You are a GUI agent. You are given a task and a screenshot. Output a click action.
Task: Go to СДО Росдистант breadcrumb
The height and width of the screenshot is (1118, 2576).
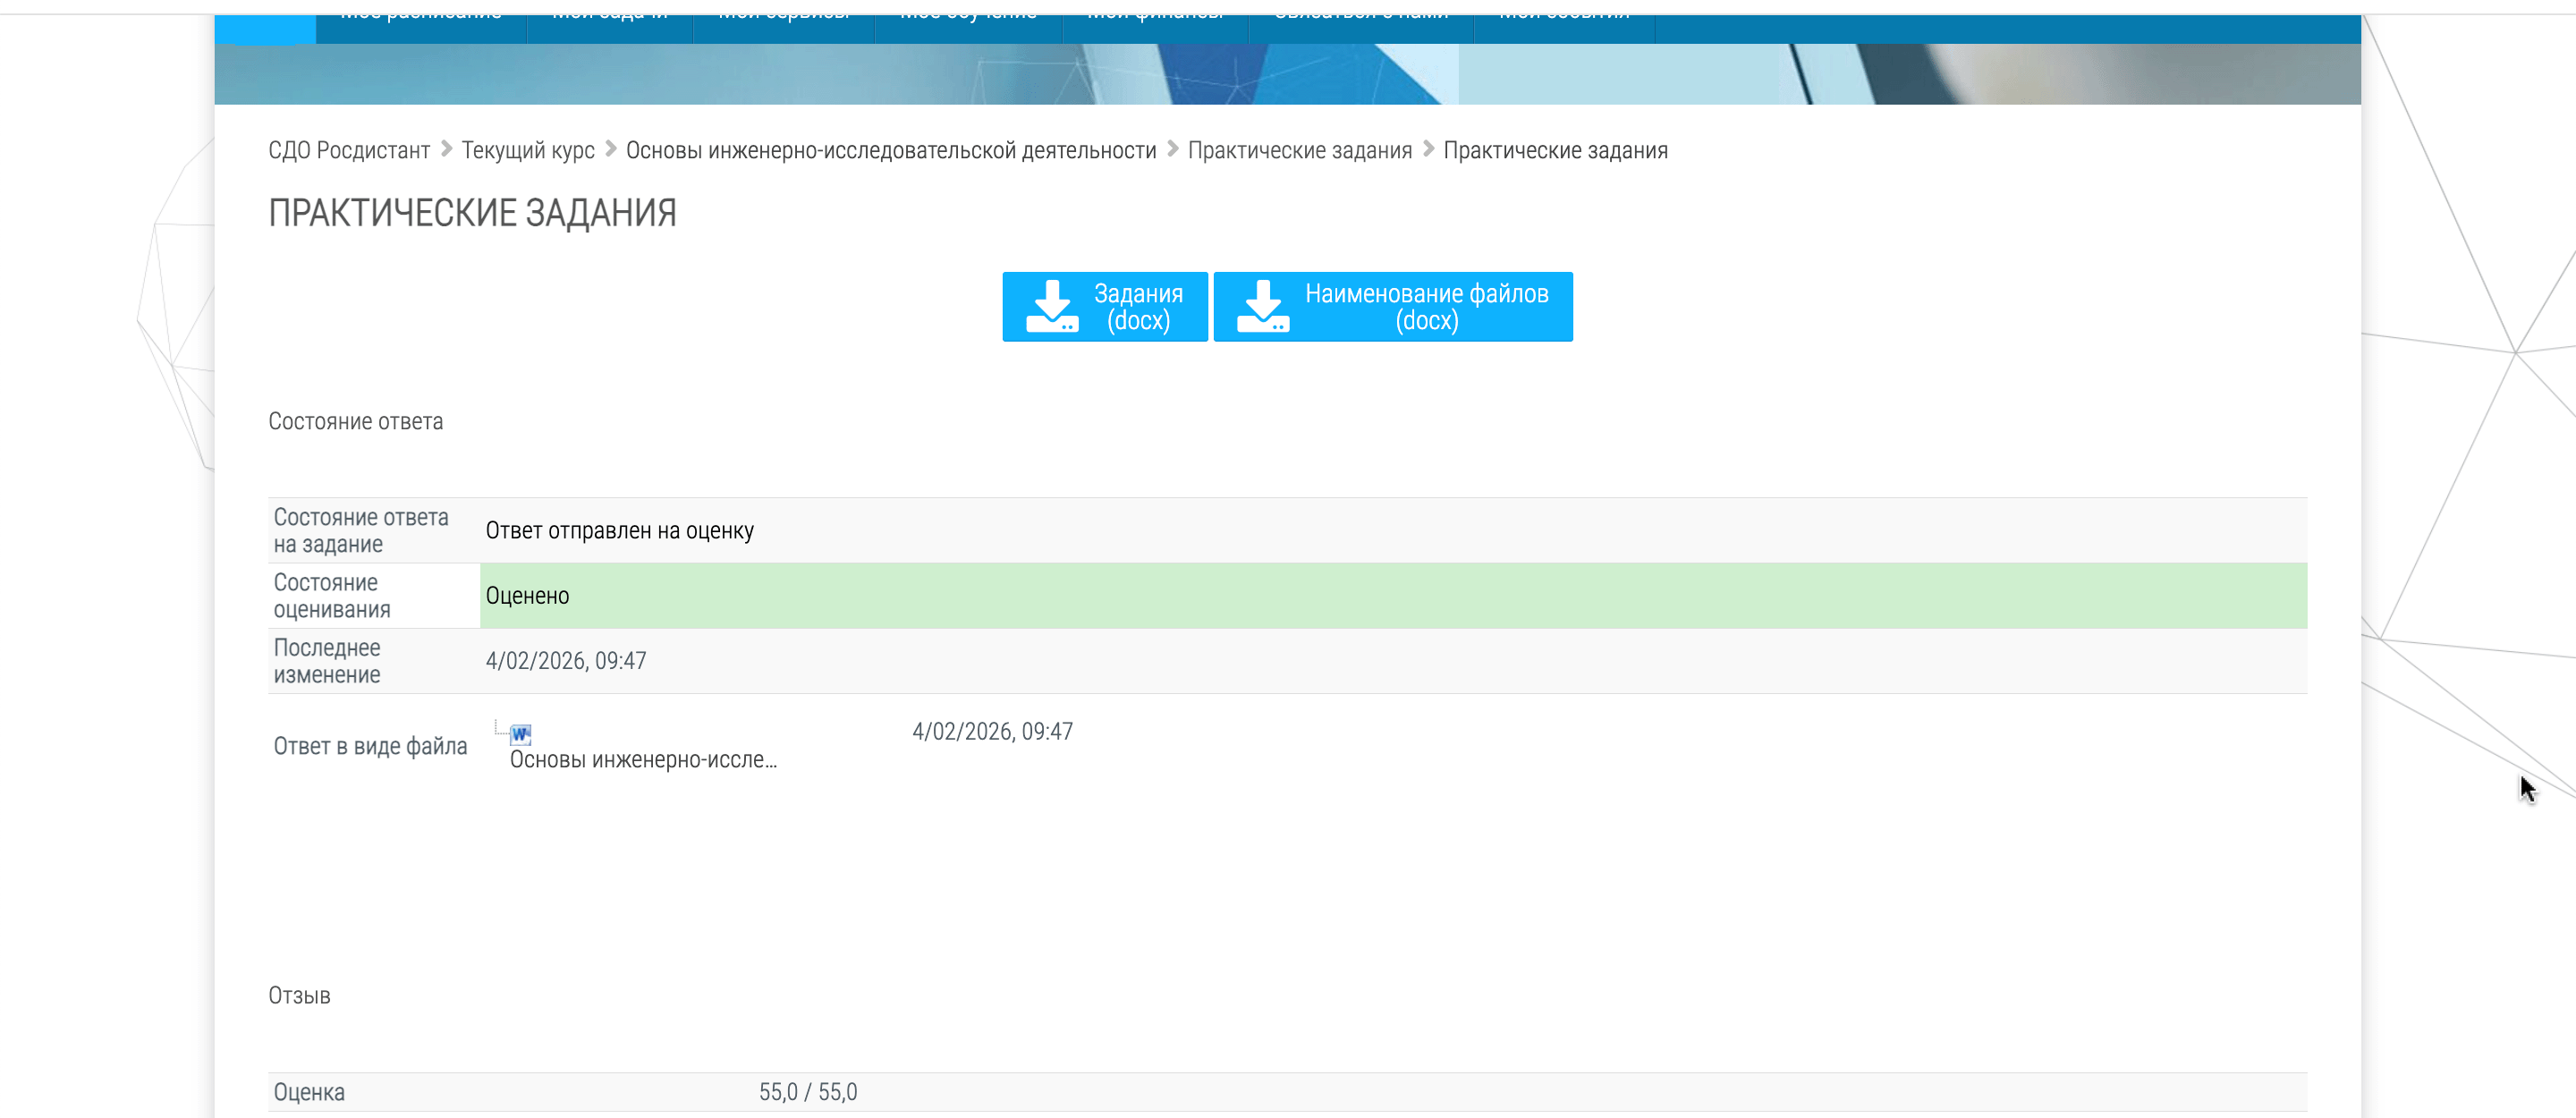tap(349, 150)
